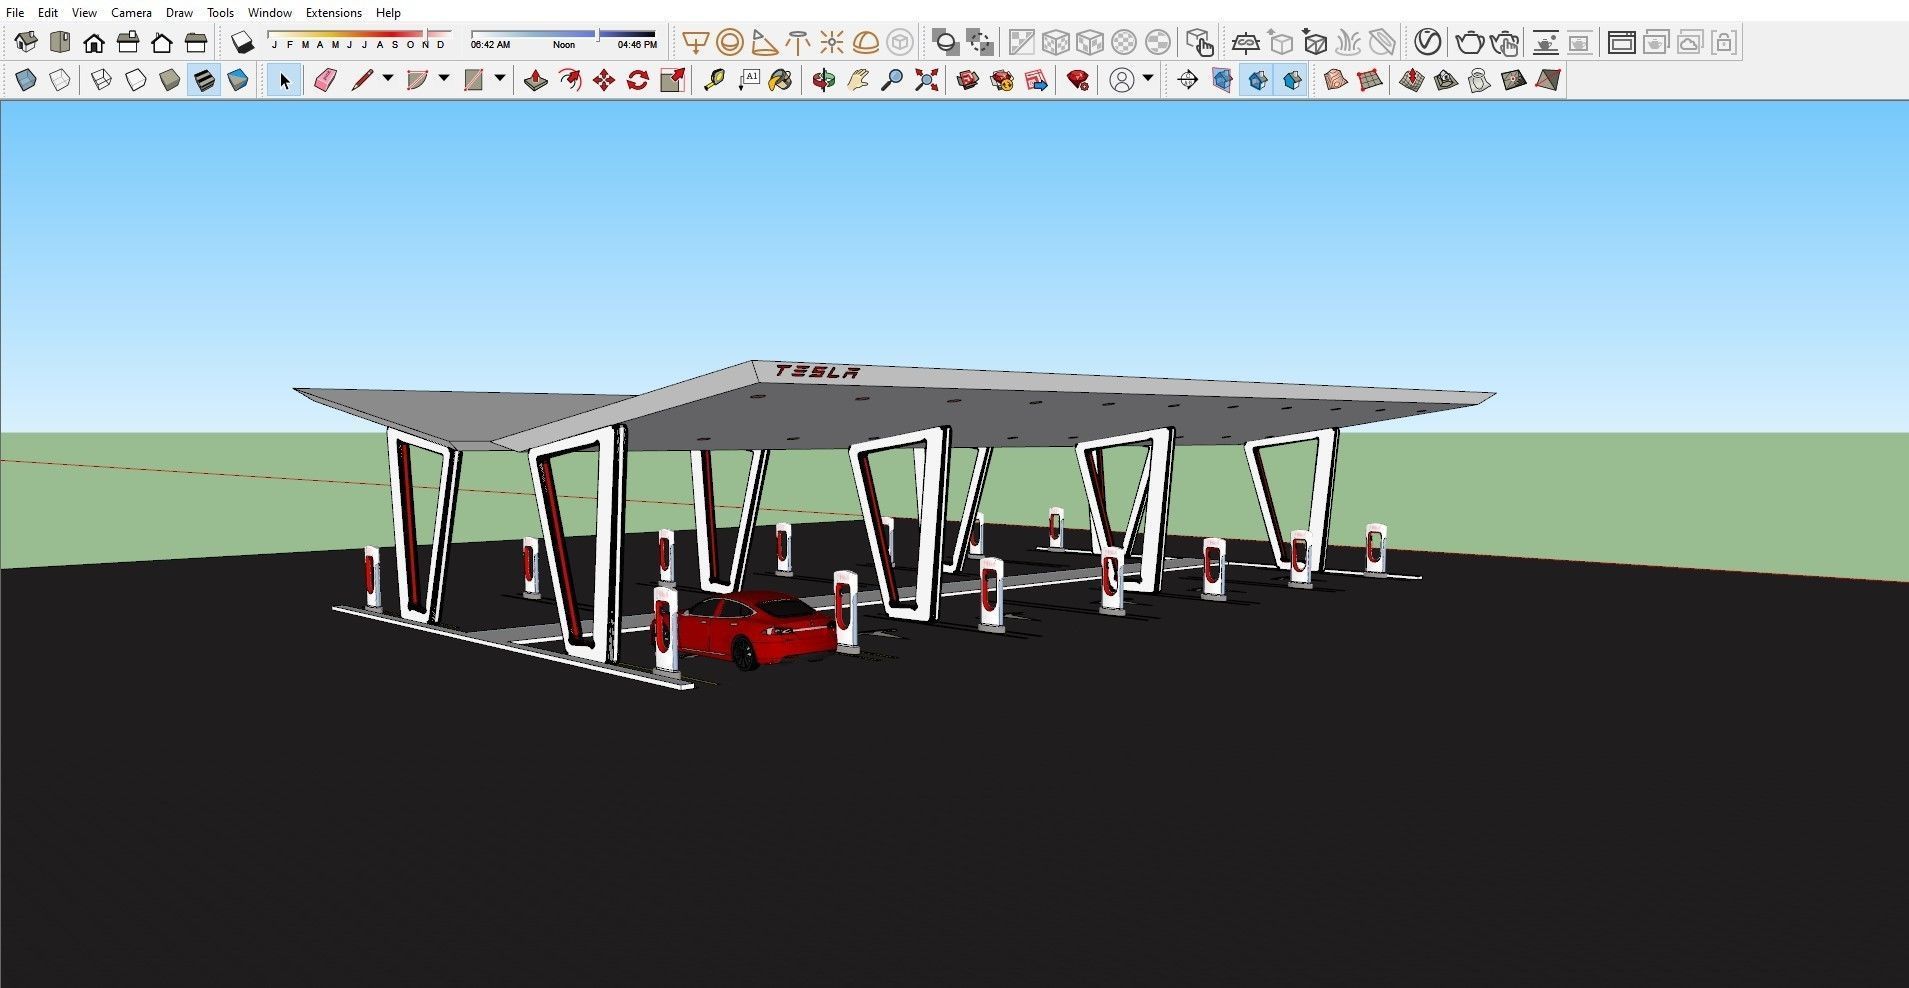Open the File menu
The image size is (1909, 988).
[x=15, y=13]
